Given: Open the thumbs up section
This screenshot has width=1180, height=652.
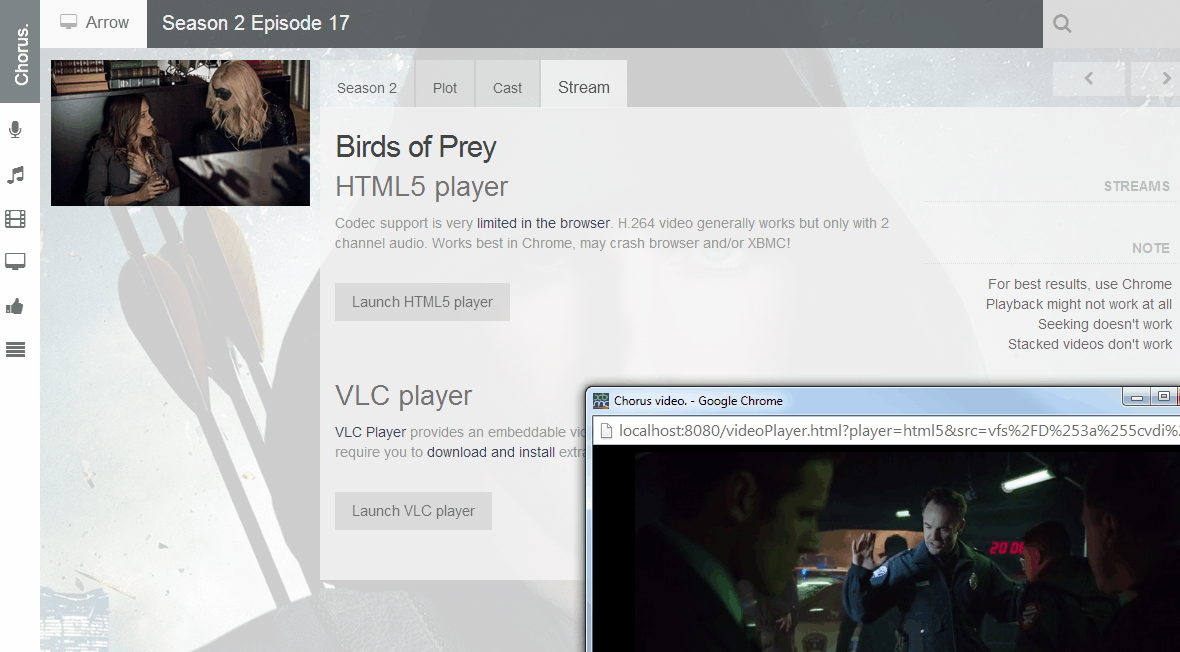Looking at the screenshot, I should (15, 306).
